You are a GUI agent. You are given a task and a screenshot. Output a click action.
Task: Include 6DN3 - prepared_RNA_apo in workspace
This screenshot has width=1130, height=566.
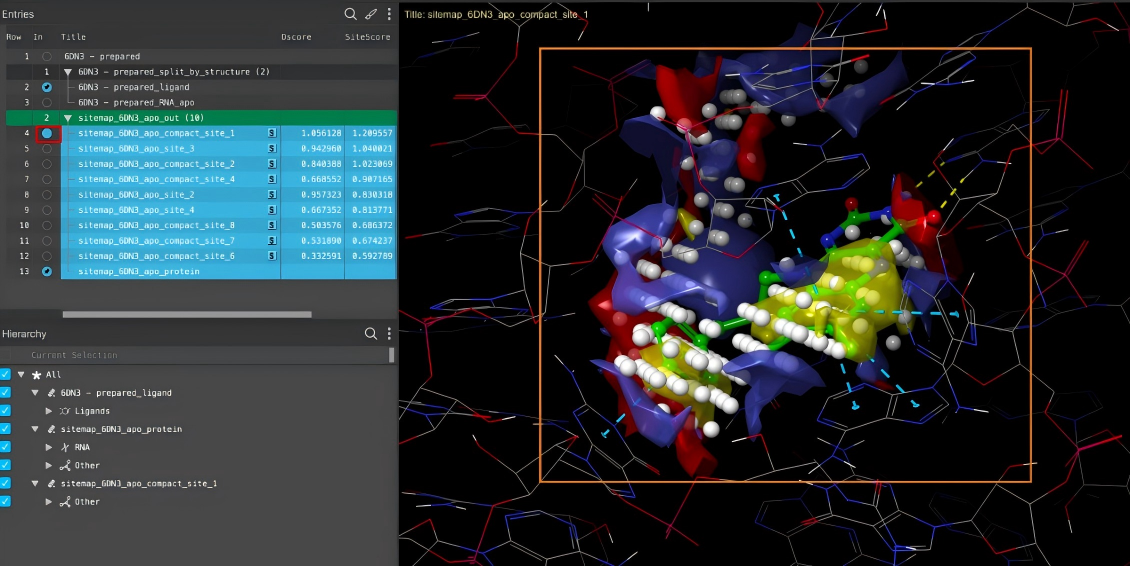tap(47, 103)
